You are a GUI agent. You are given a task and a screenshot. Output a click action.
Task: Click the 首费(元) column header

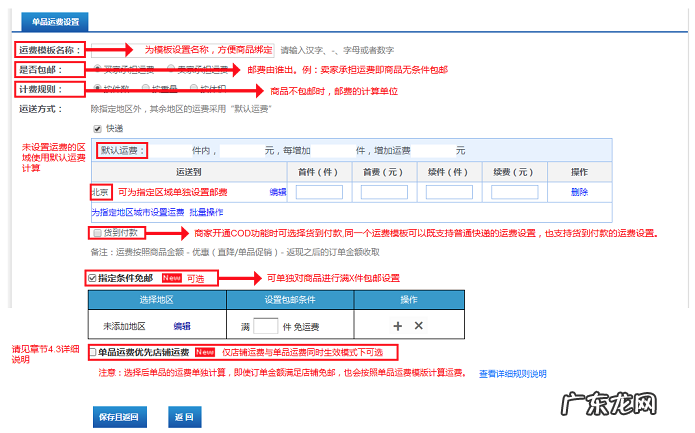(x=383, y=172)
